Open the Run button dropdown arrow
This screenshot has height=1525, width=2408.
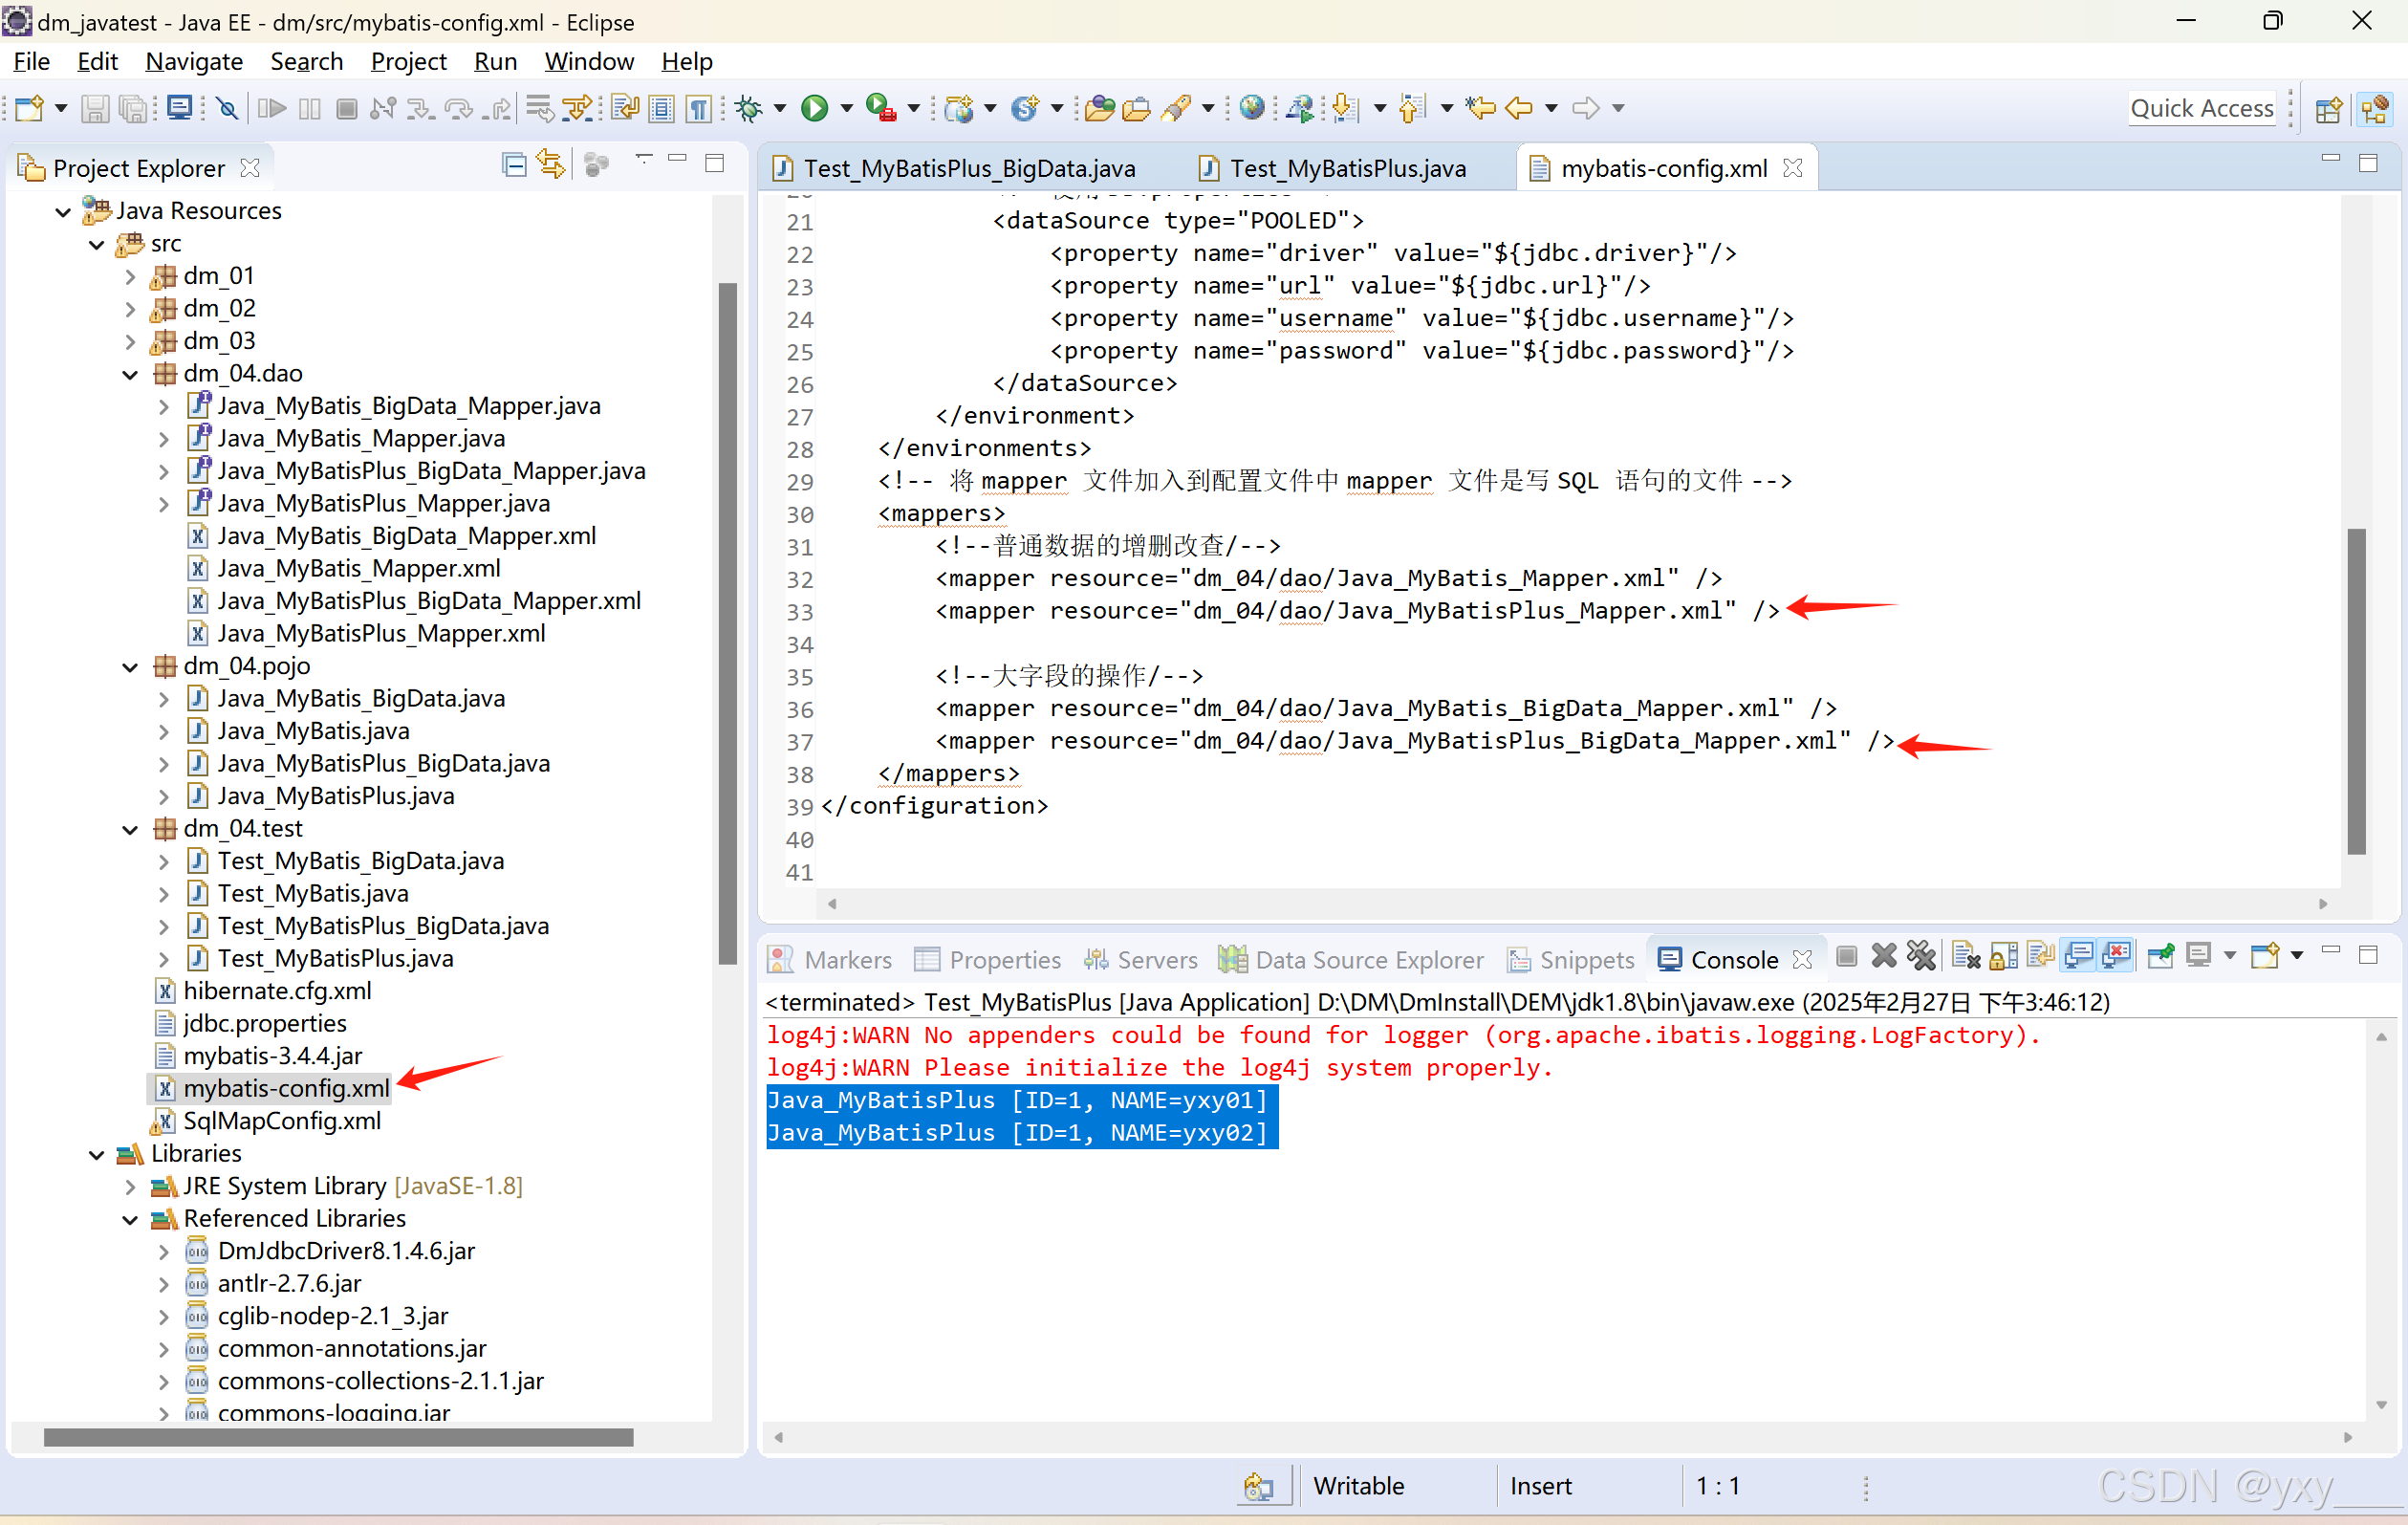847,108
